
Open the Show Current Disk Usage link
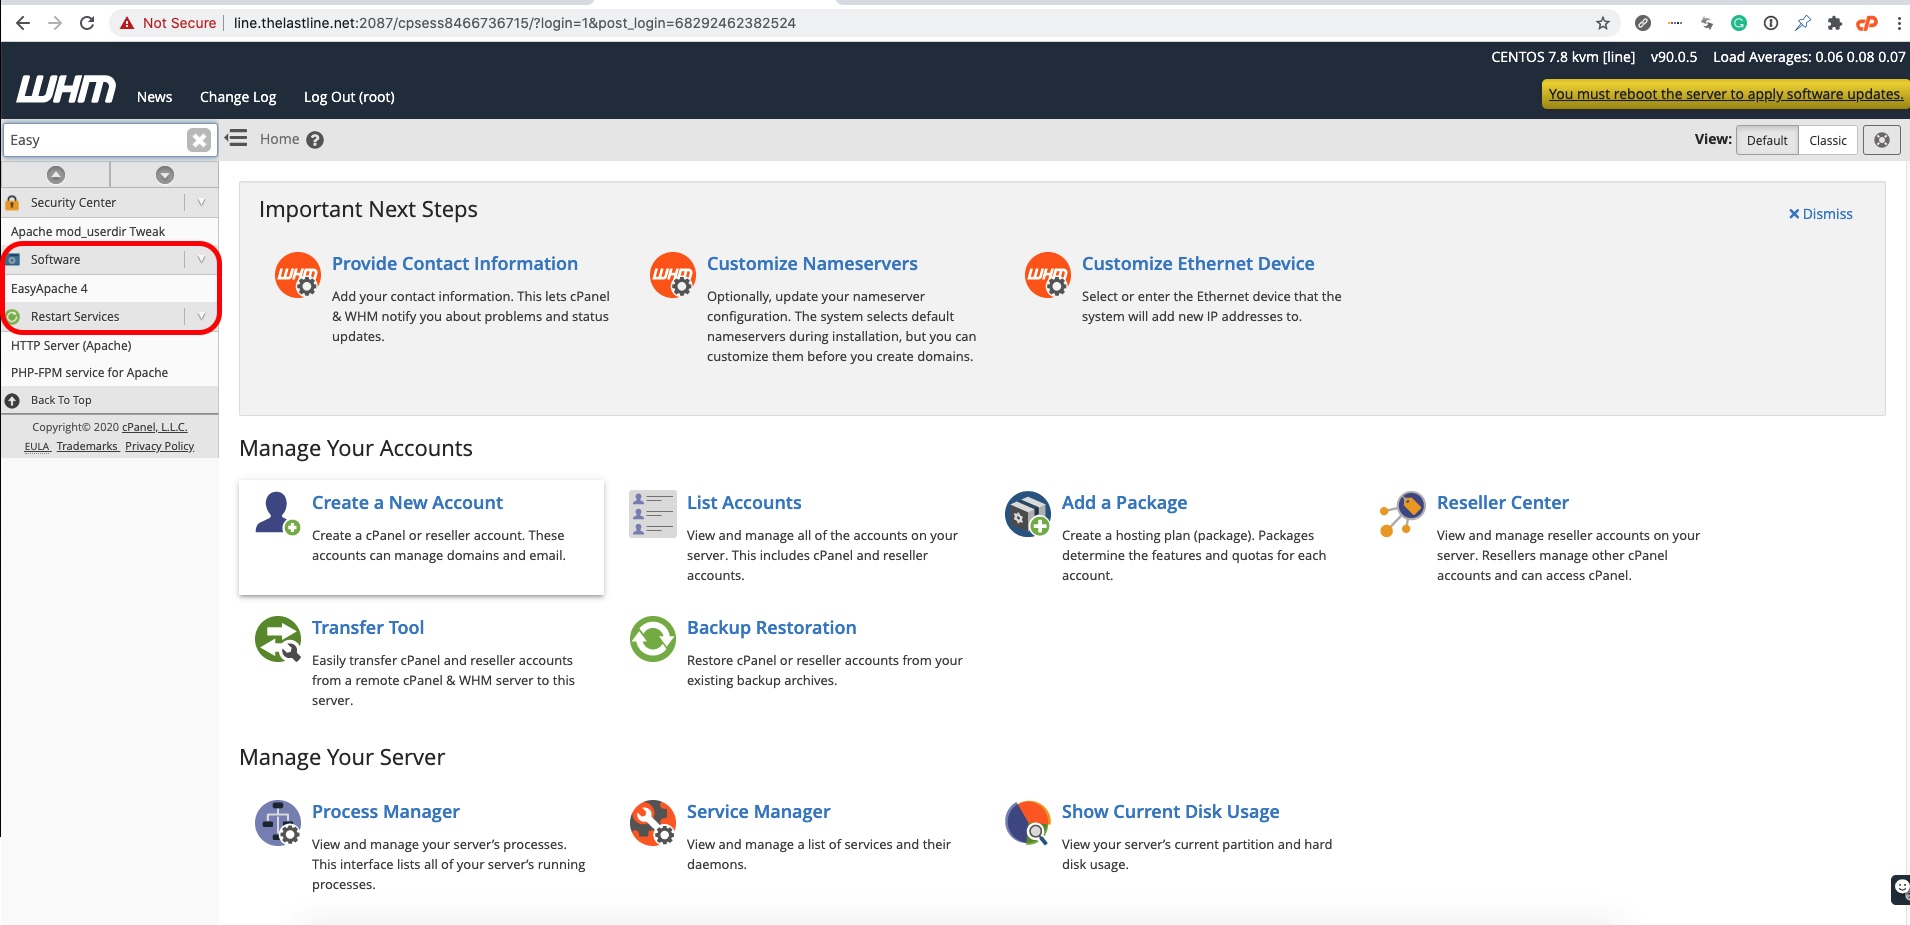1170,812
